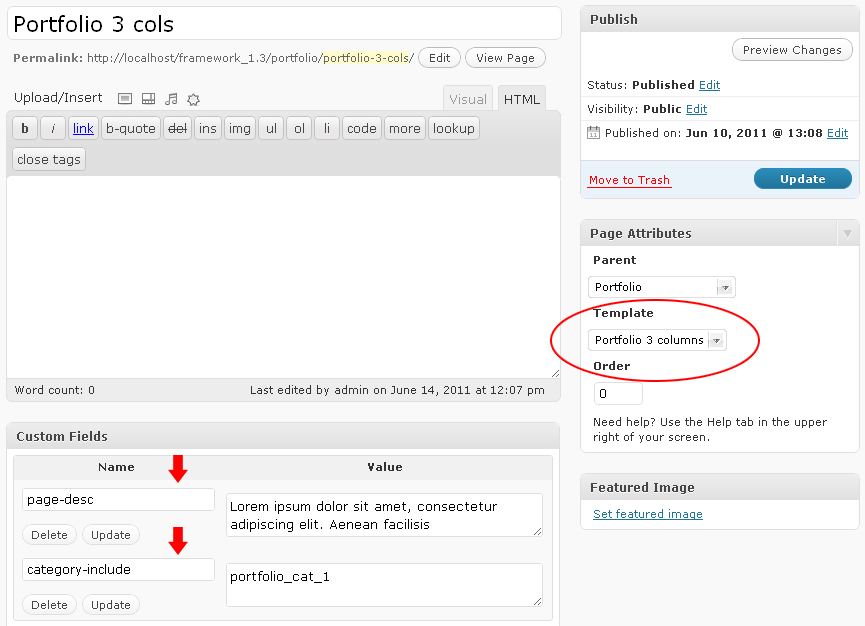Click the Preview Changes button
Image resolution: width=865 pixels, height=626 pixels.
point(792,50)
